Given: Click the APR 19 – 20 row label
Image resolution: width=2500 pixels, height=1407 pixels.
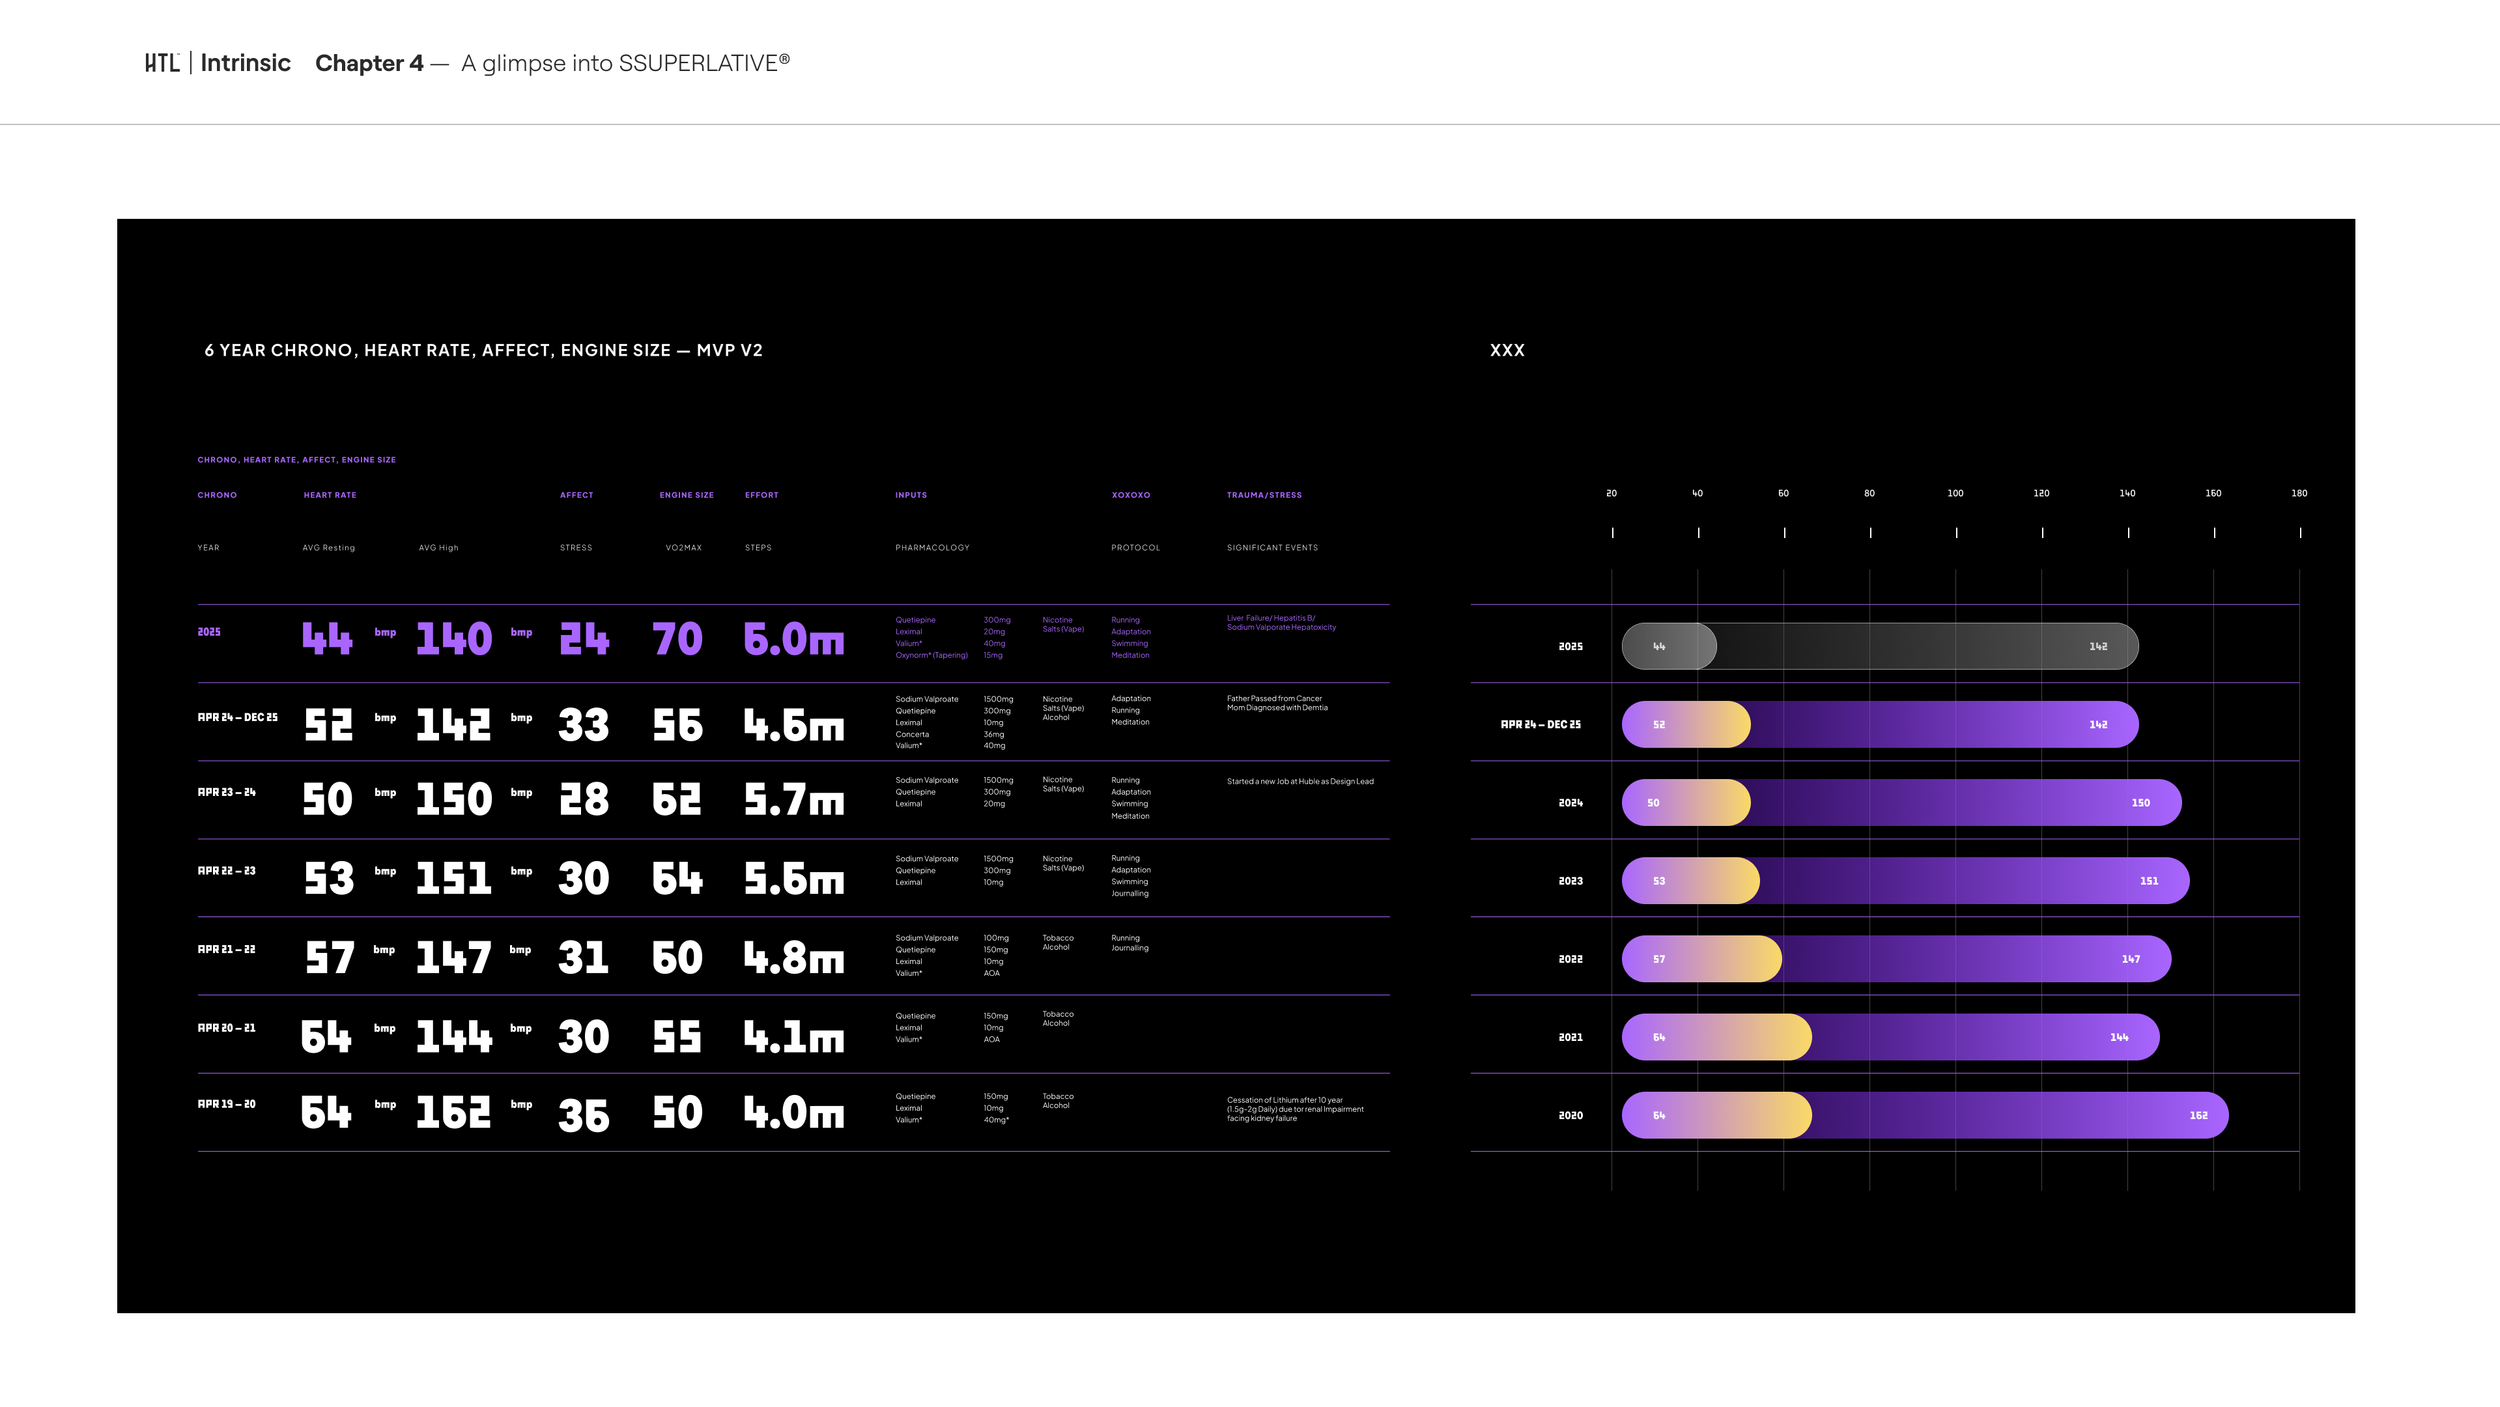Looking at the screenshot, I should [x=226, y=1104].
